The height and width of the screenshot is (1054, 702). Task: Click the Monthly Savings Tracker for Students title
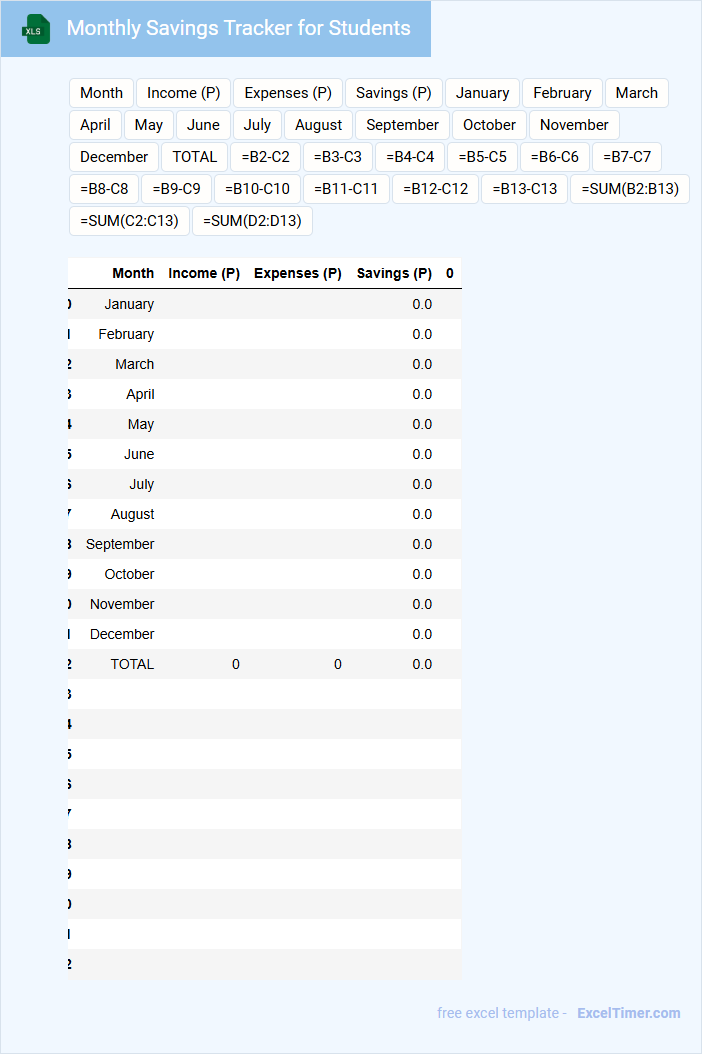239,28
